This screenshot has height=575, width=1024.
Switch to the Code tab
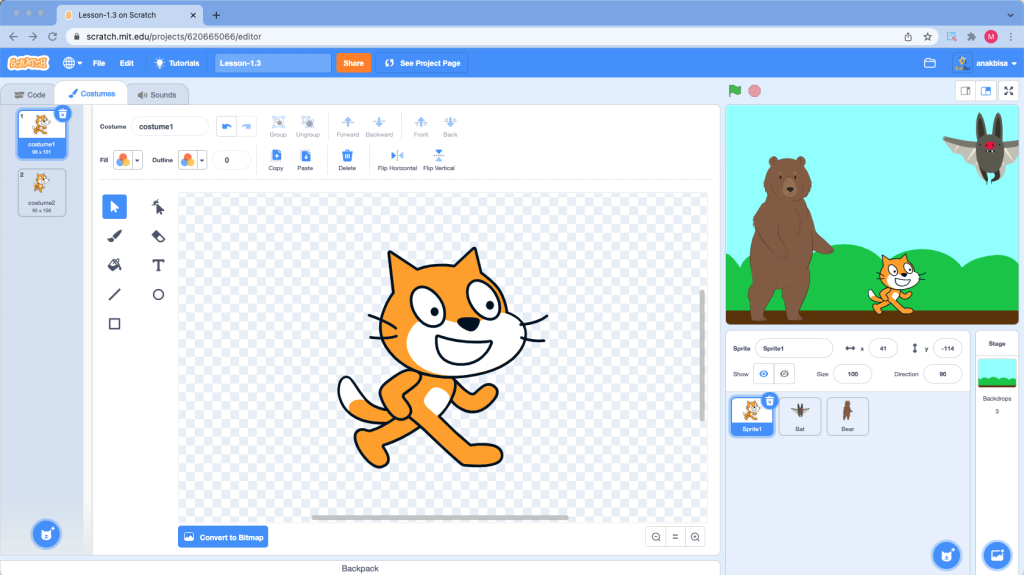click(29, 95)
